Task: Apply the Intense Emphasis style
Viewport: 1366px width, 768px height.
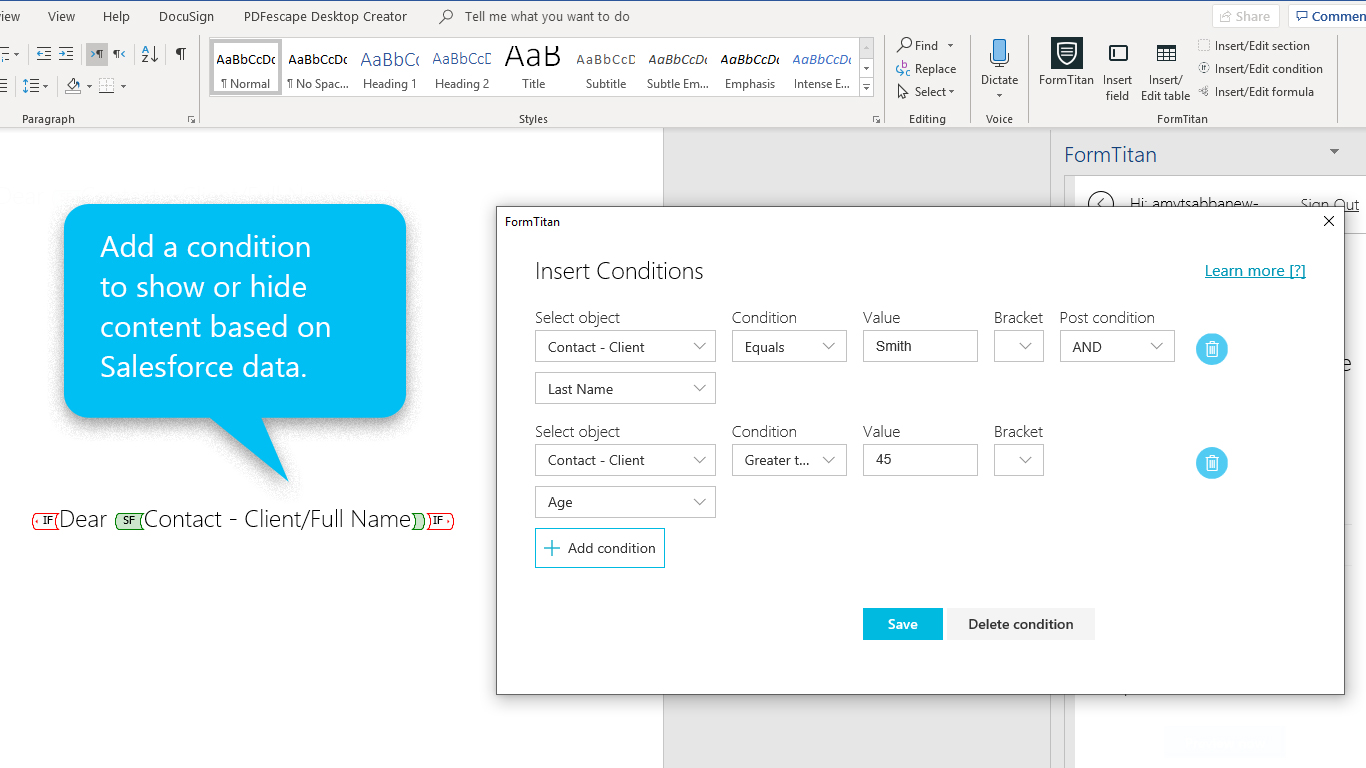Action: [x=821, y=67]
